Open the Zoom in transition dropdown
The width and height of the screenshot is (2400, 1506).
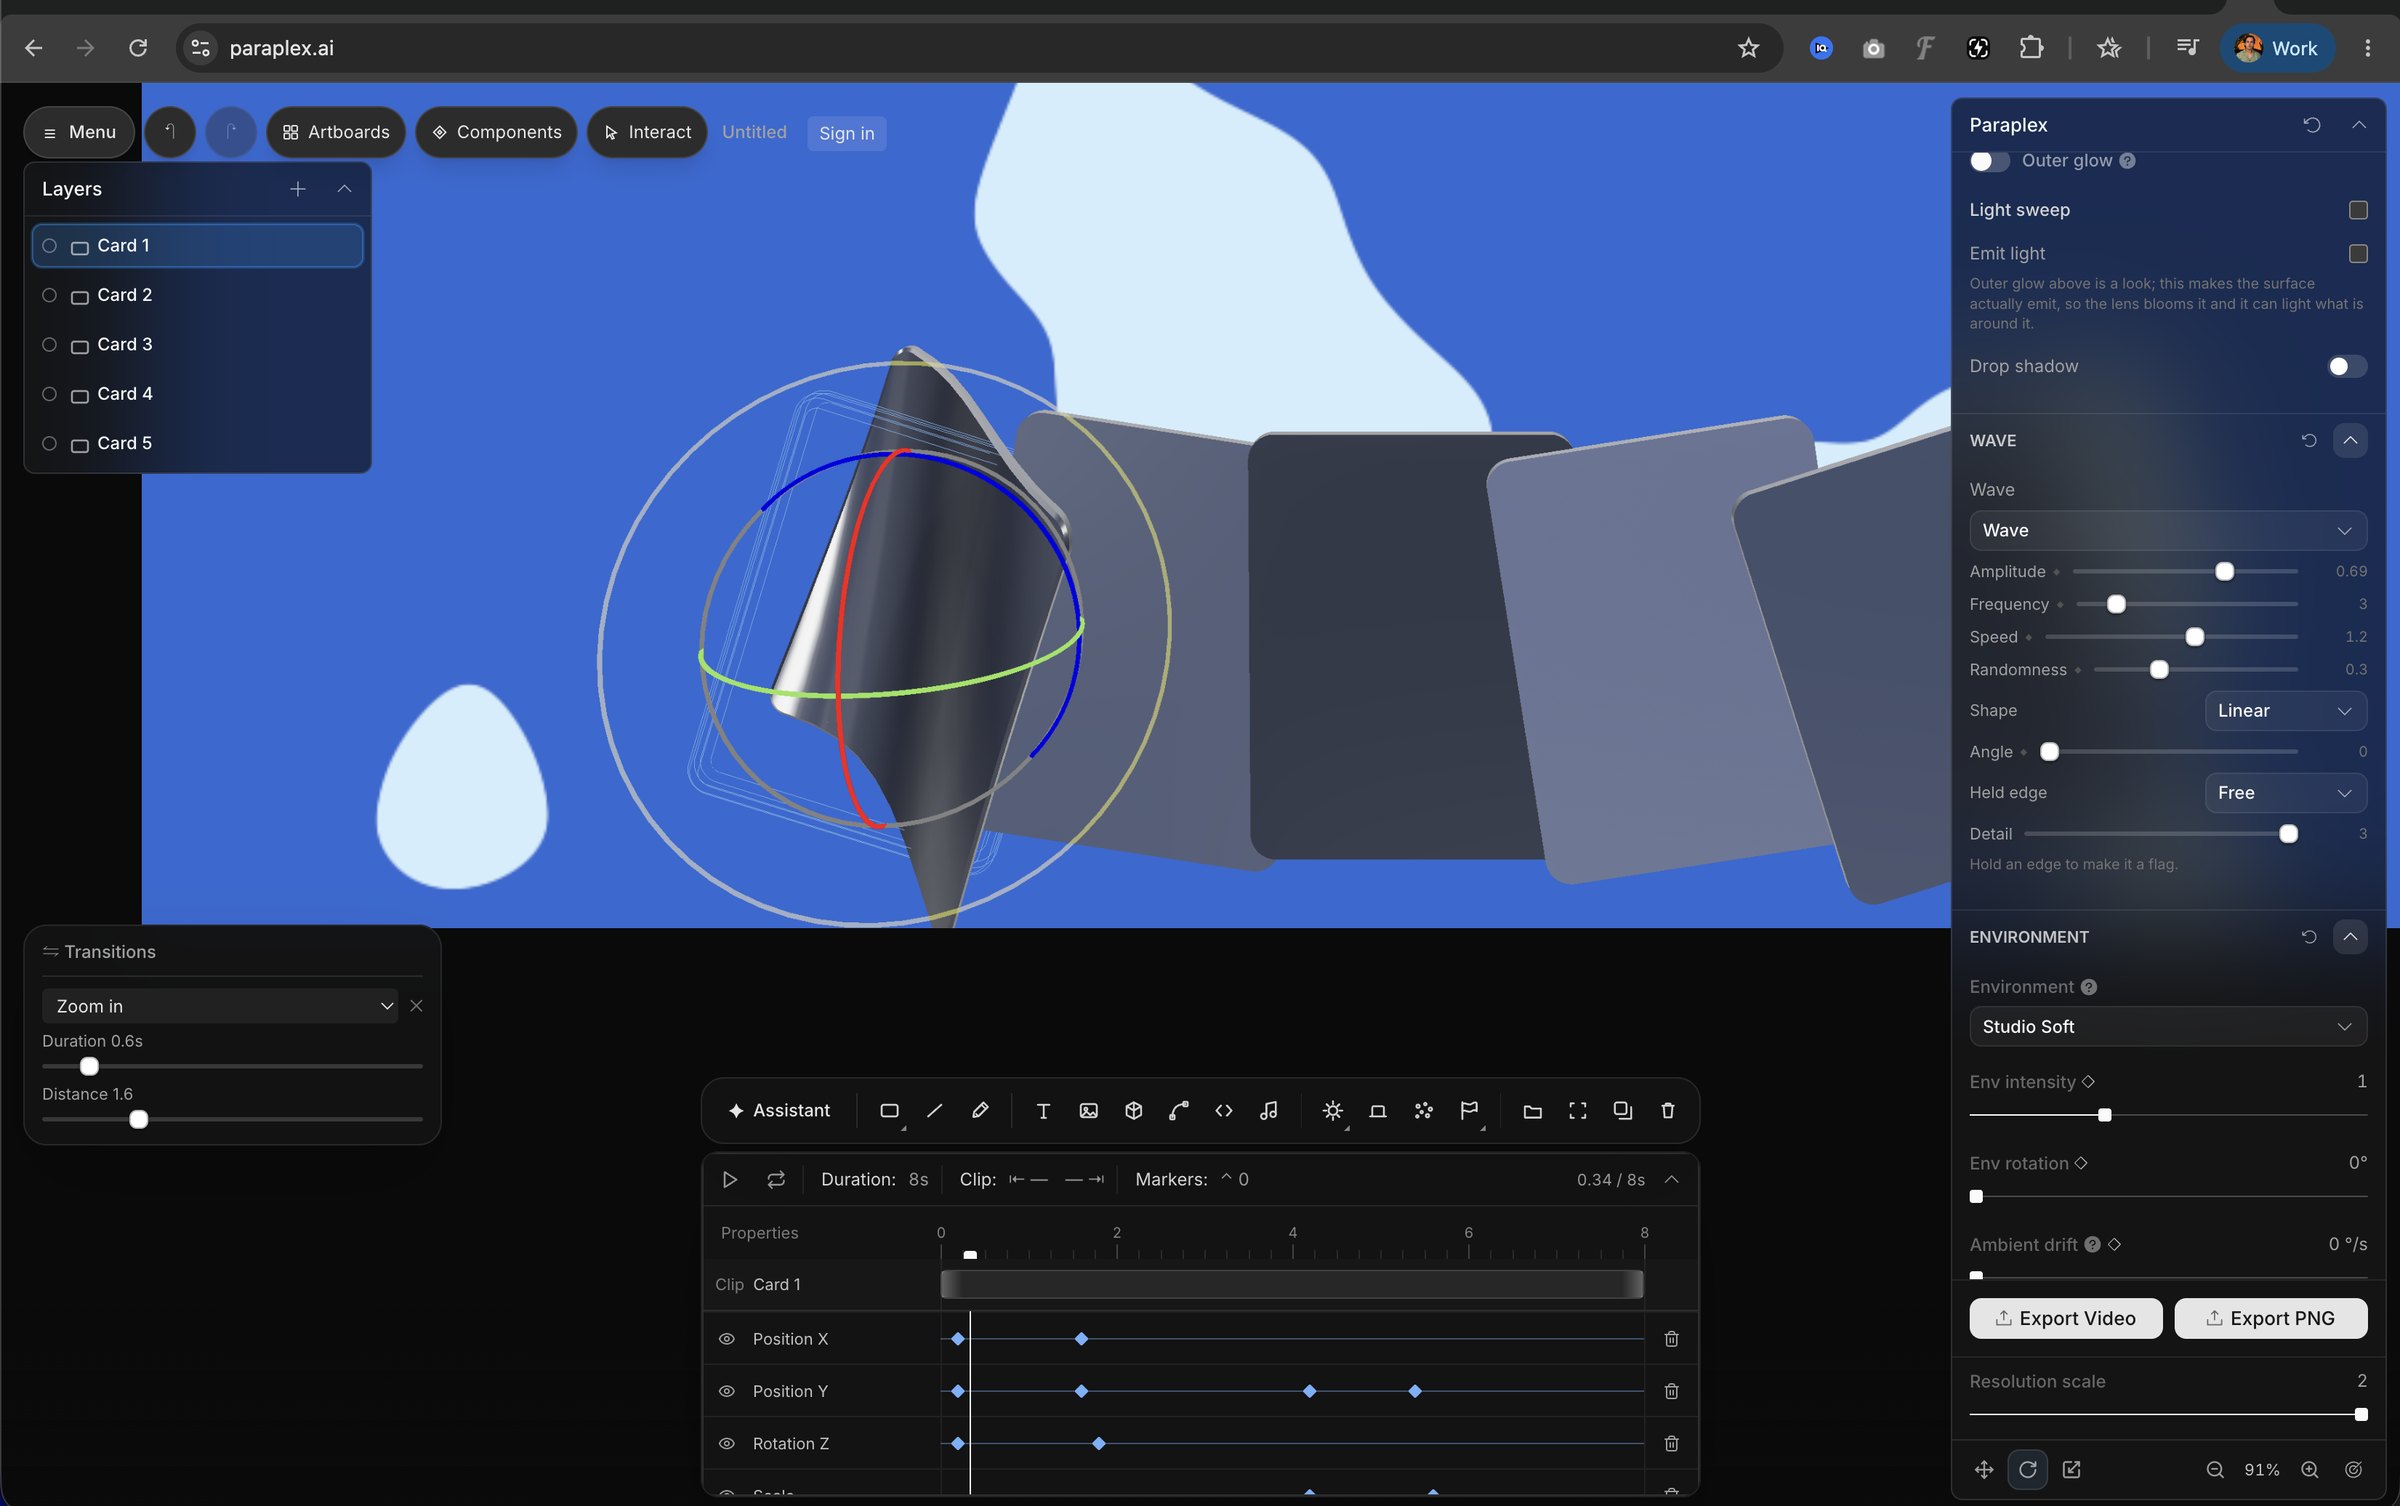point(220,1006)
